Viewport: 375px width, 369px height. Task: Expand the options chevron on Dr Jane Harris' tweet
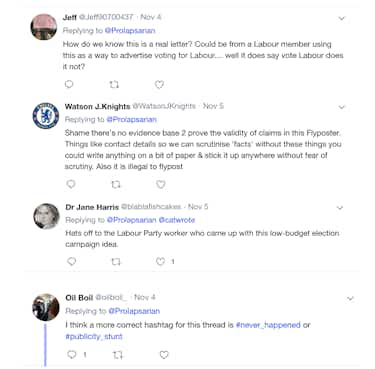tap(340, 208)
